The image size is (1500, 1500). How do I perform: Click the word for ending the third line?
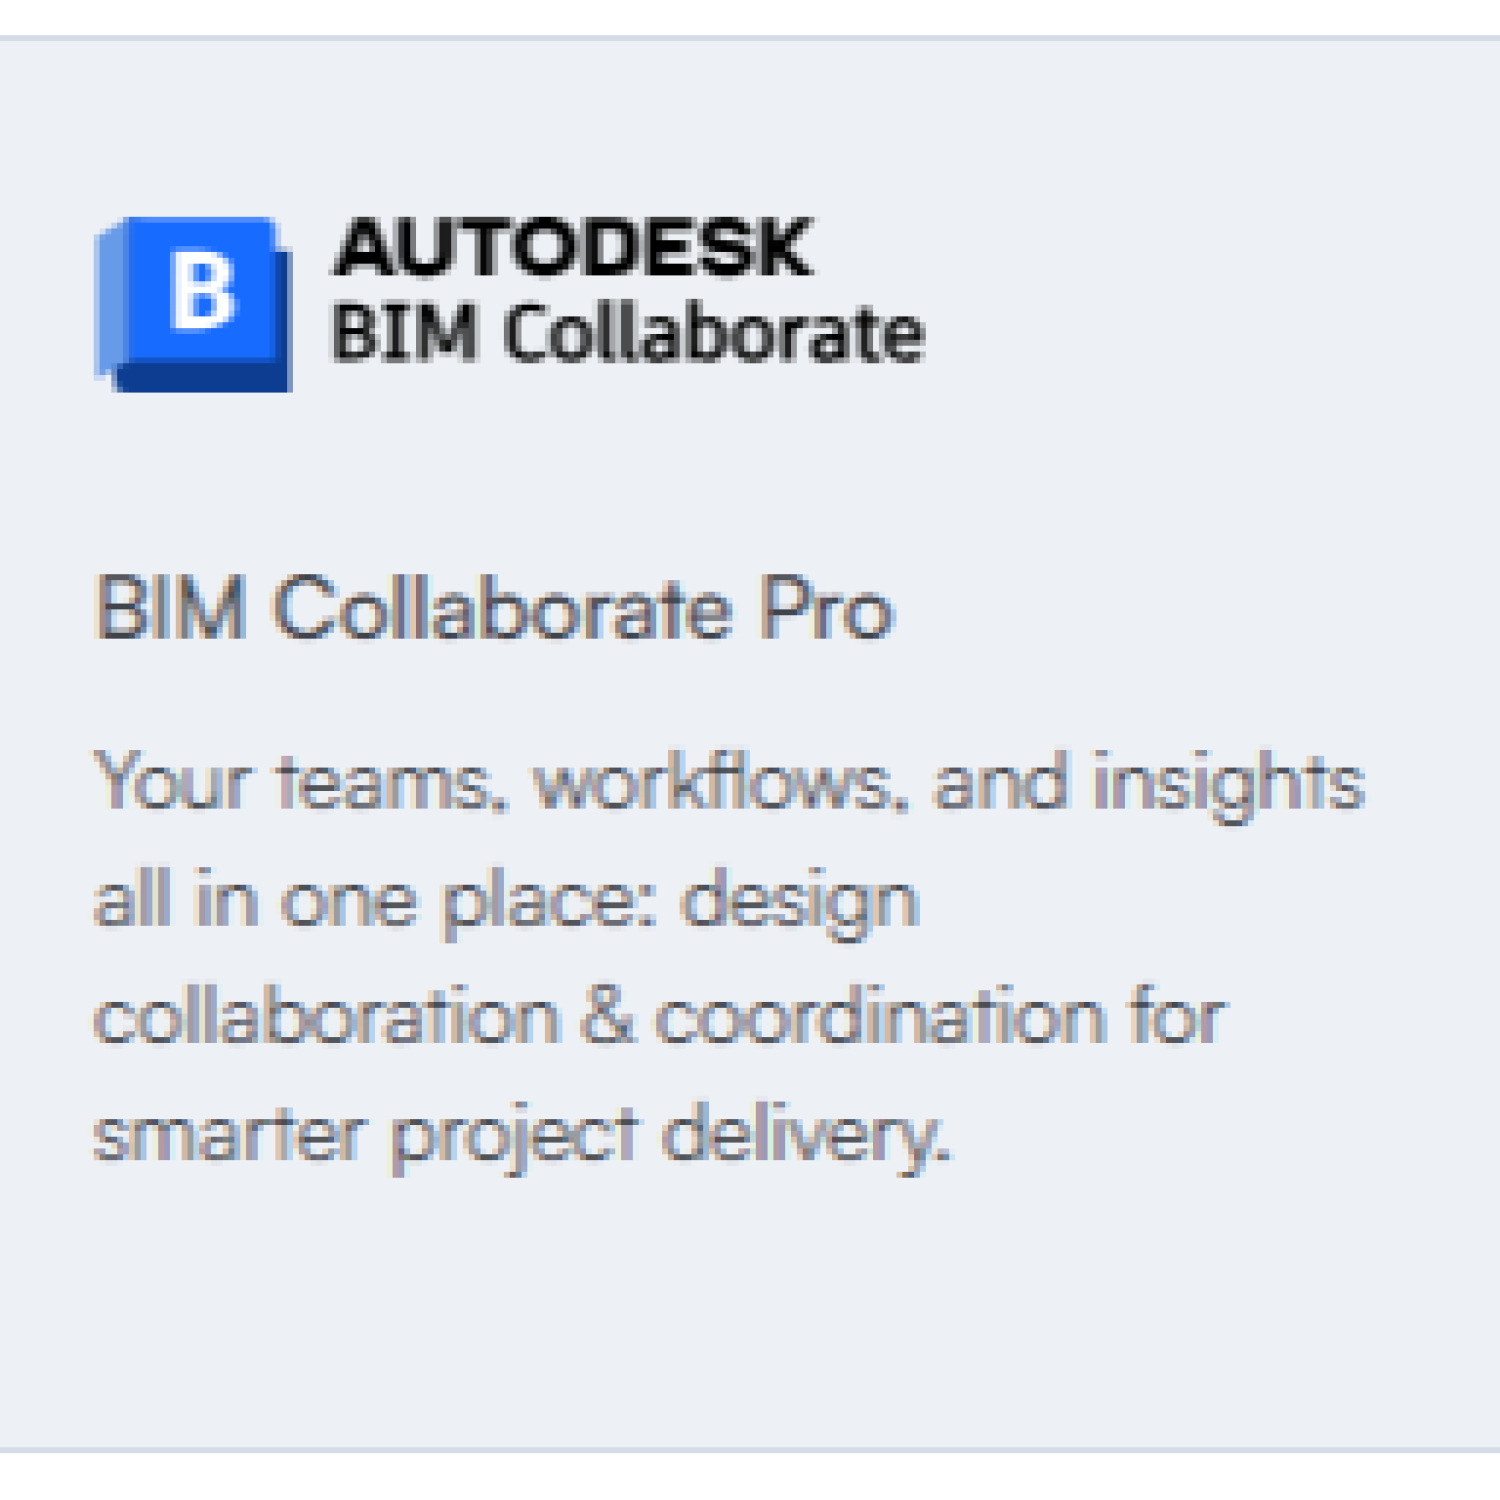point(1176,1018)
